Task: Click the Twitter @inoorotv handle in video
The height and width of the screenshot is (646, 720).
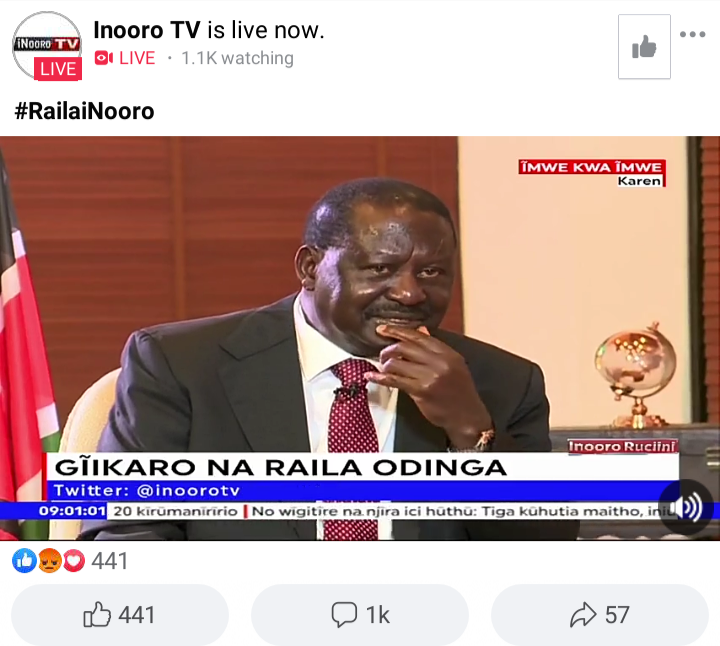Action: pos(147,491)
